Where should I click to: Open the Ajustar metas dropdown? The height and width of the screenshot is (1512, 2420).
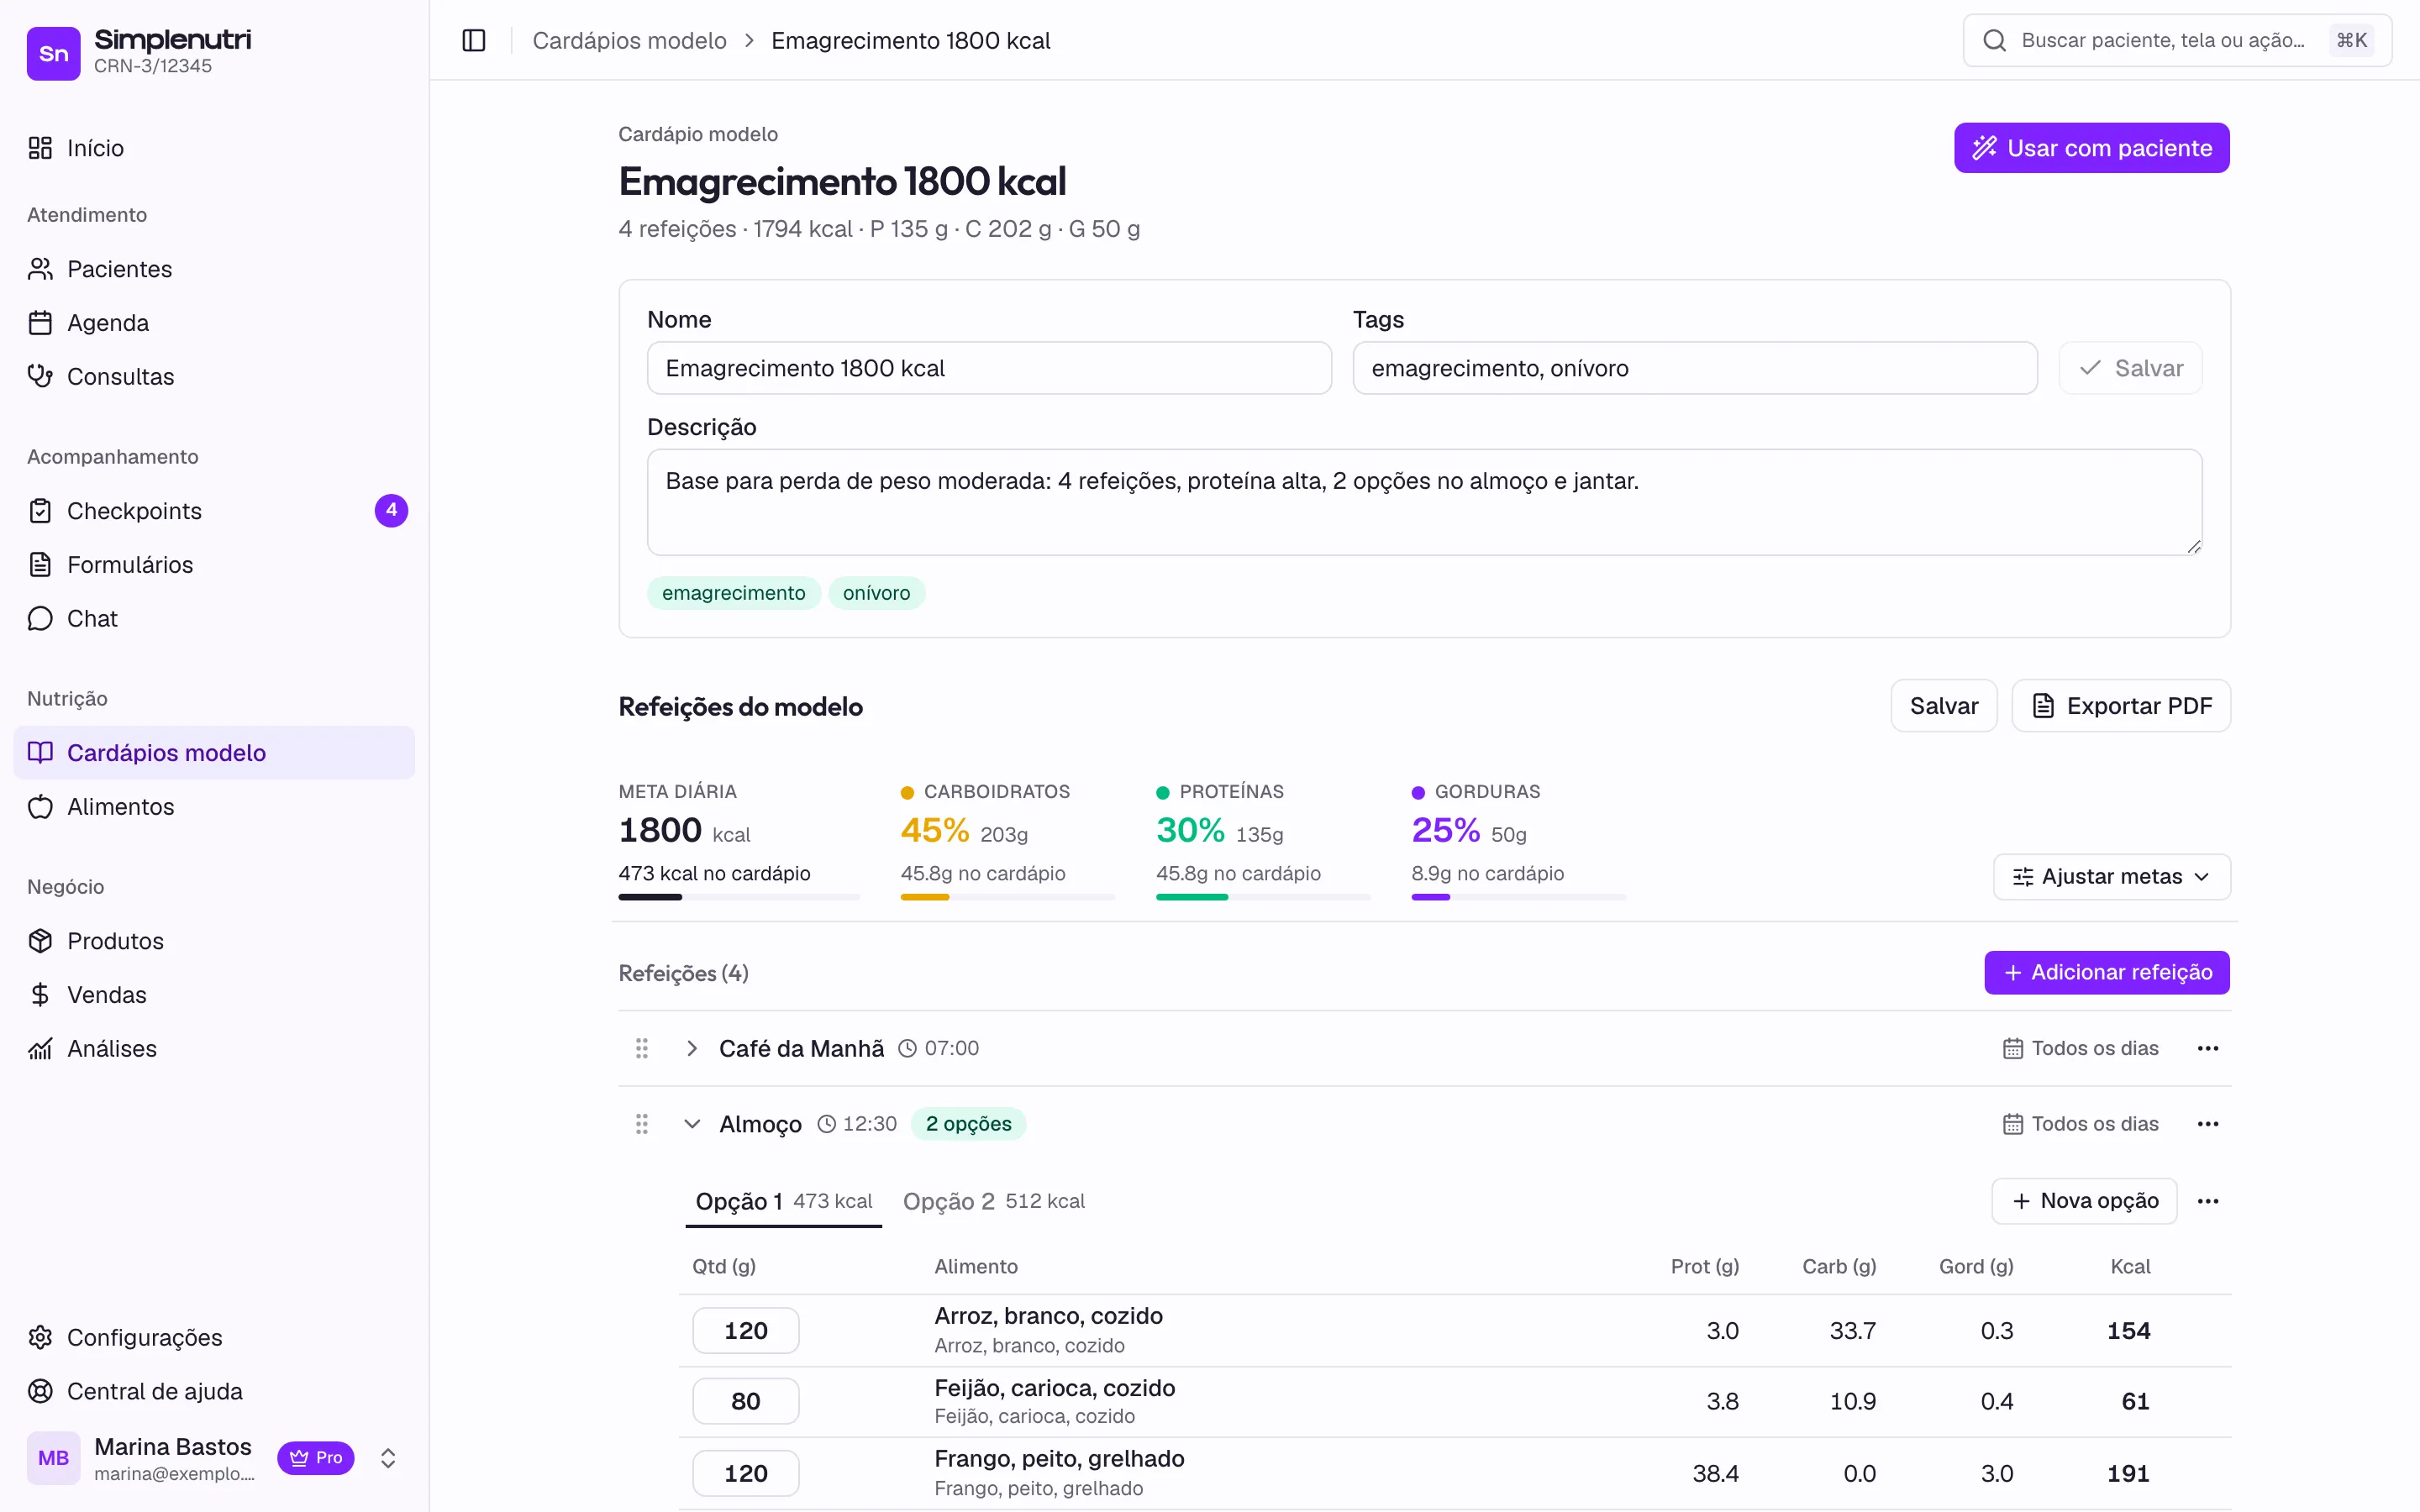coord(2111,877)
